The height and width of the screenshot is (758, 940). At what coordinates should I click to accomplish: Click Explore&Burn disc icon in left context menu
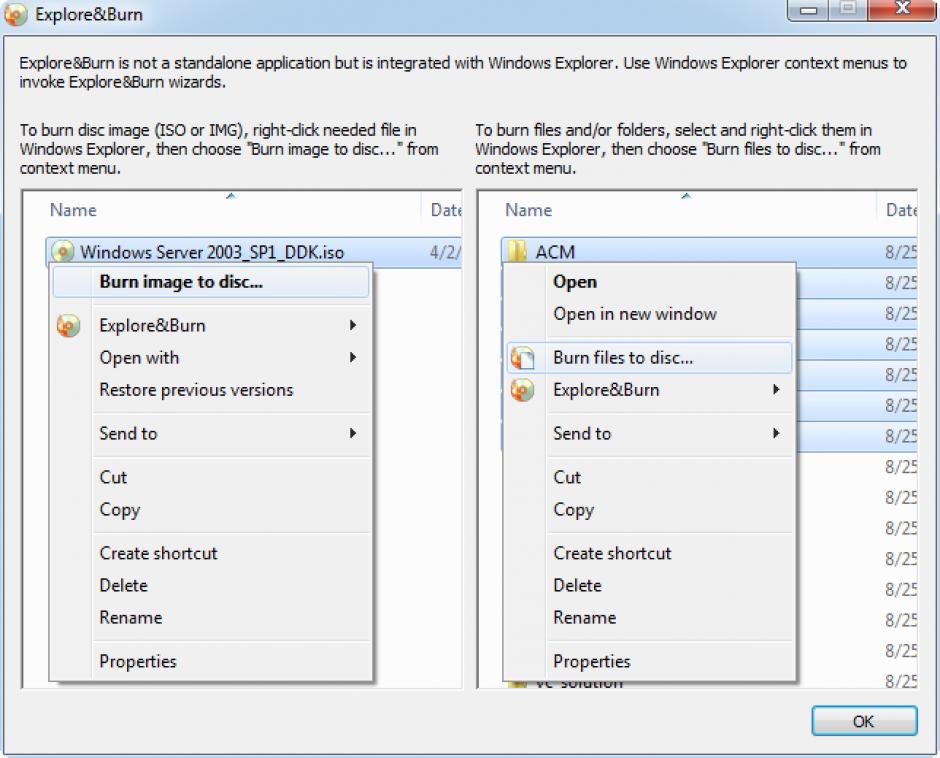click(x=68, y=326)
